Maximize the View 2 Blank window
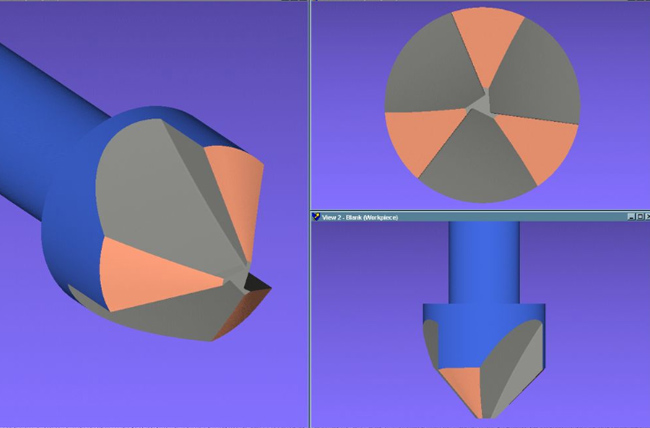This screenshot has width=650, height=428. [x=638, y=216]
